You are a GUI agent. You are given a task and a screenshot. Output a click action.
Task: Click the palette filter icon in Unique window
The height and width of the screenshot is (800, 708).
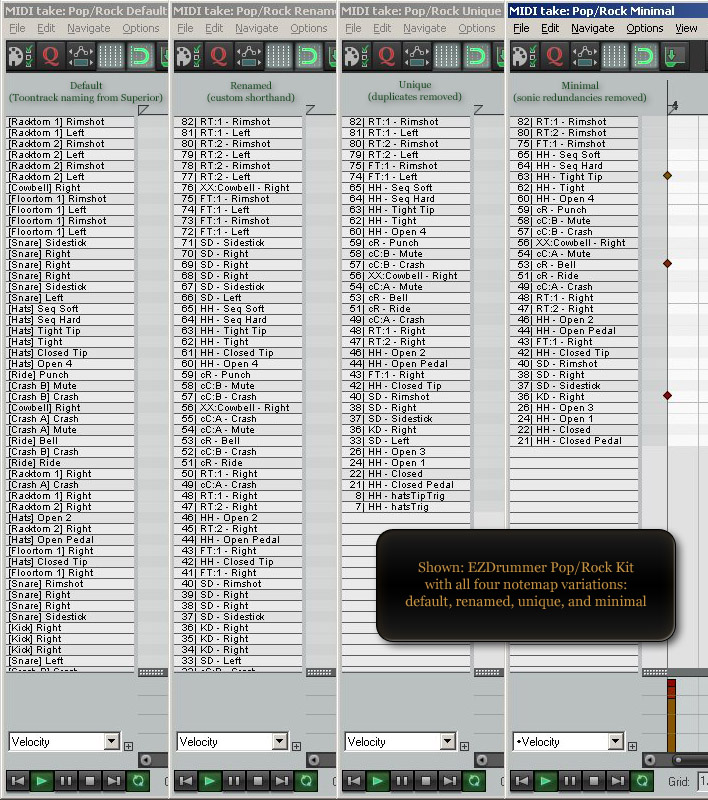(x=357, y=56)
